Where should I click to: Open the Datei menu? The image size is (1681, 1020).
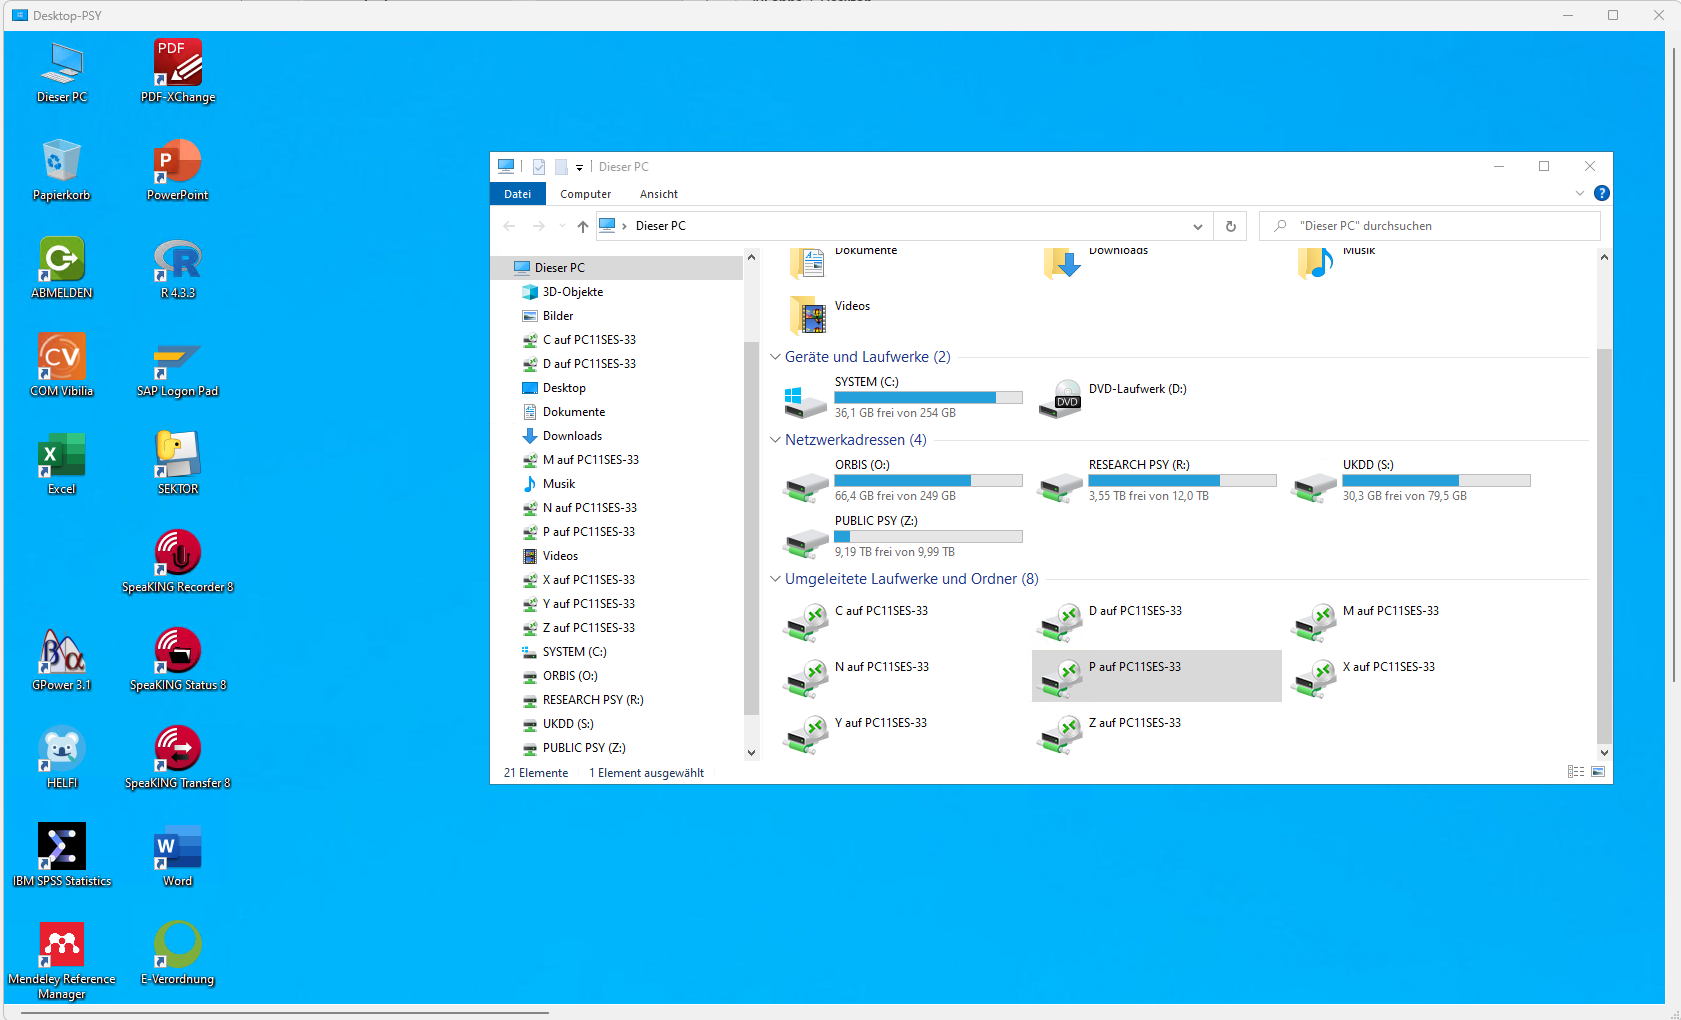tap(518, 193)
